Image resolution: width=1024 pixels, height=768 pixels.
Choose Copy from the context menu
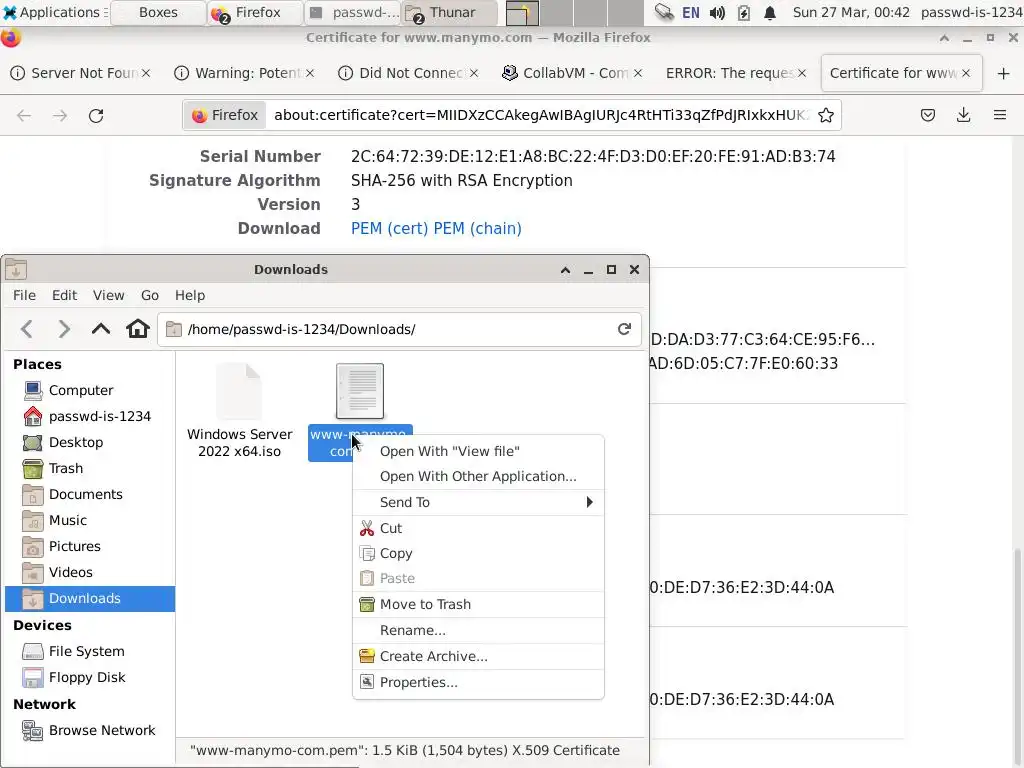click(478, 554)
